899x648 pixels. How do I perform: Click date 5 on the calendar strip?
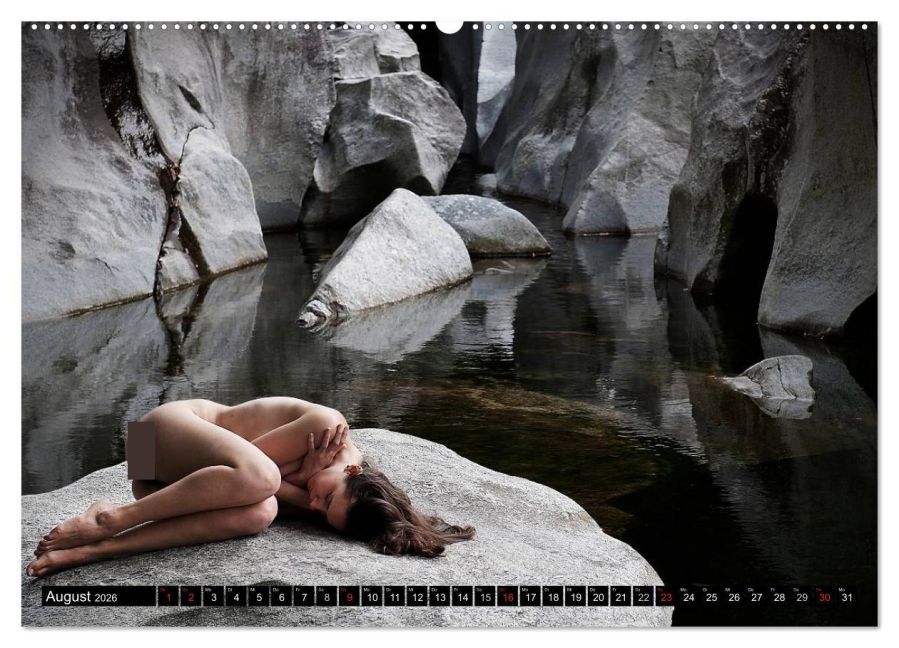point(259,596)
